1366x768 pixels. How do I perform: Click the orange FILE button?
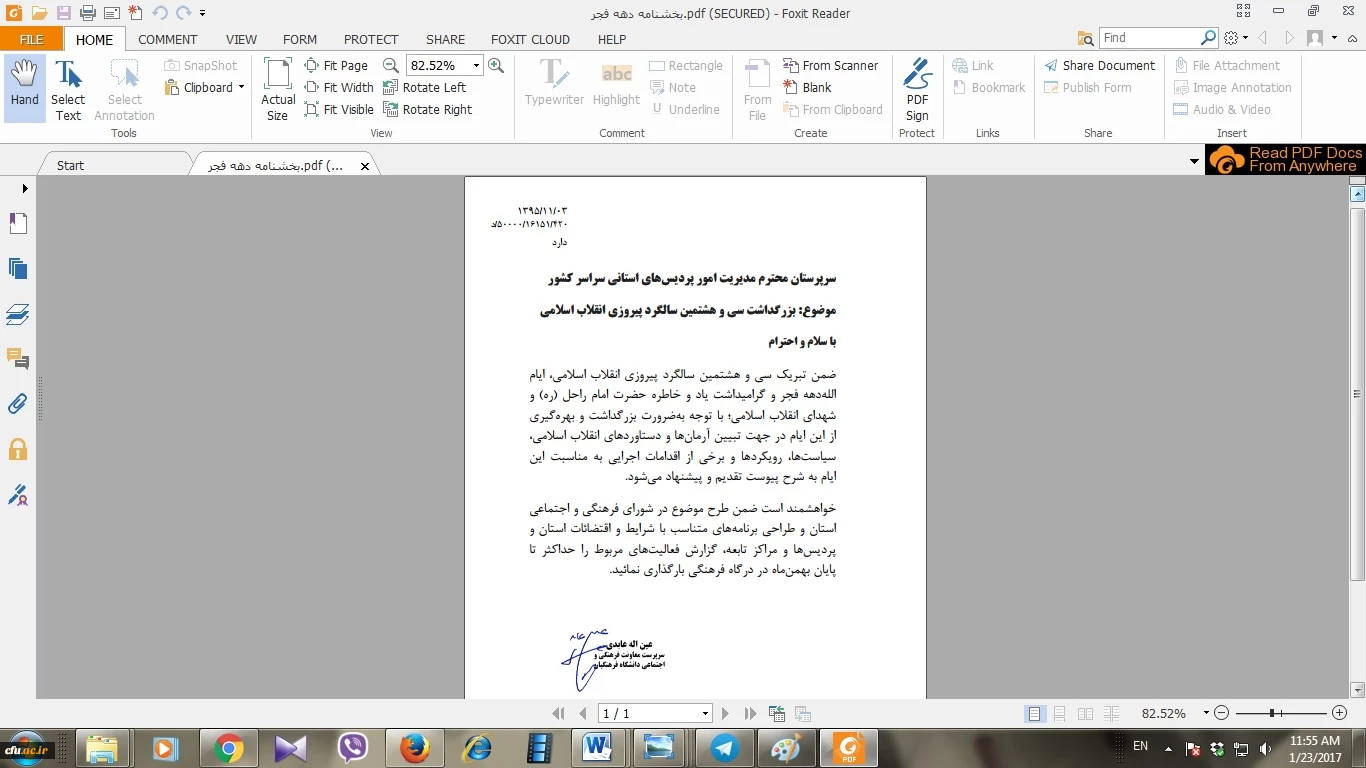pyautogui.click(x=31, y=40)
